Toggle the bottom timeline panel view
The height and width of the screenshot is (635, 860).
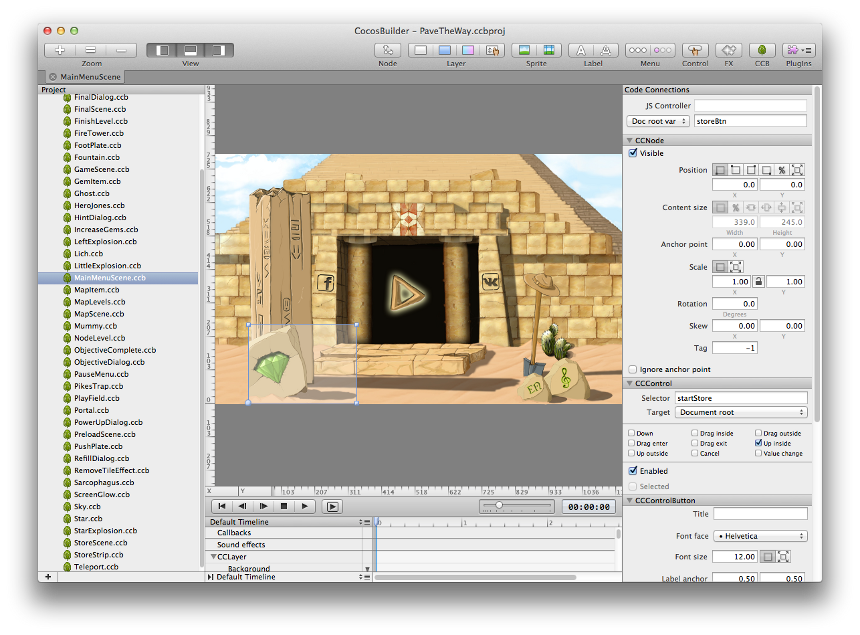click(x=190, y=50)
